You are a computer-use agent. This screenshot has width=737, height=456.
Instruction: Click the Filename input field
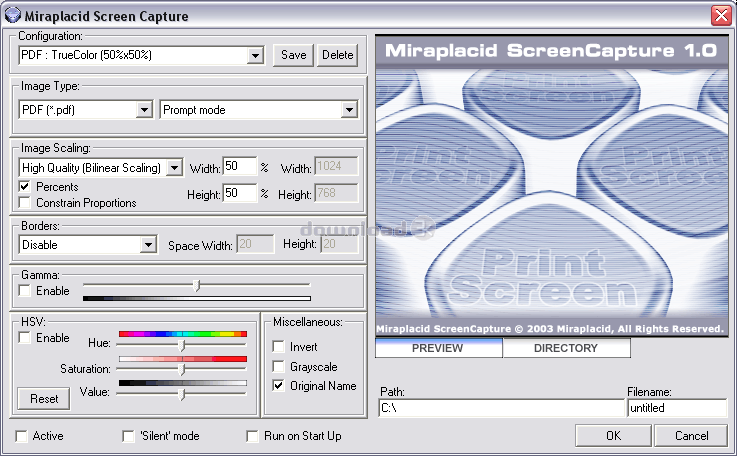pyautogui.click(x=676, y=408)
